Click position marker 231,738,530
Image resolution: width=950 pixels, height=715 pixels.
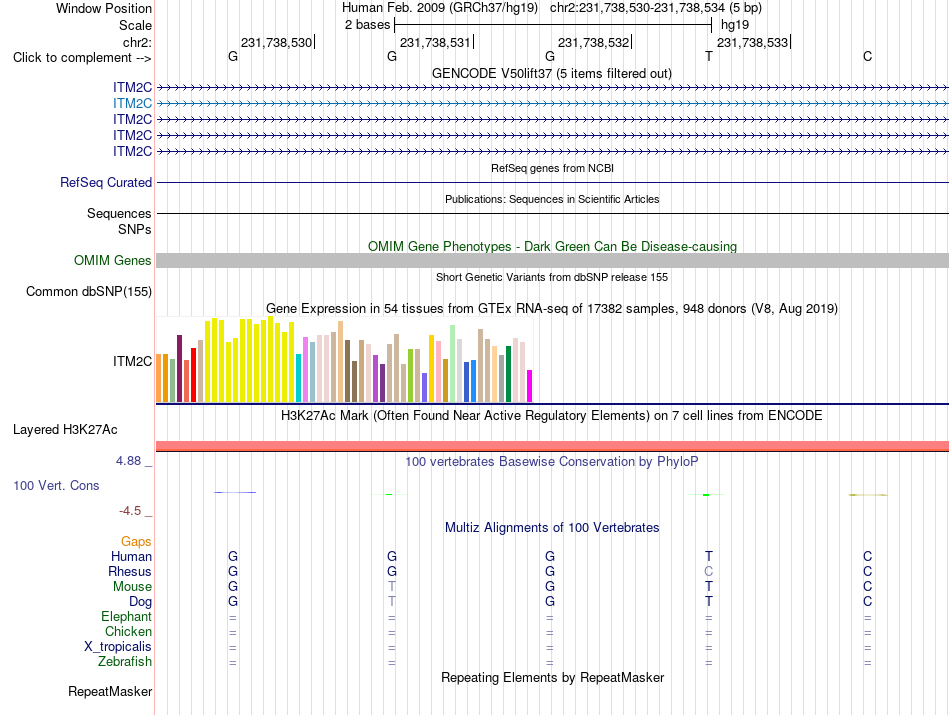tap(277, 42)
